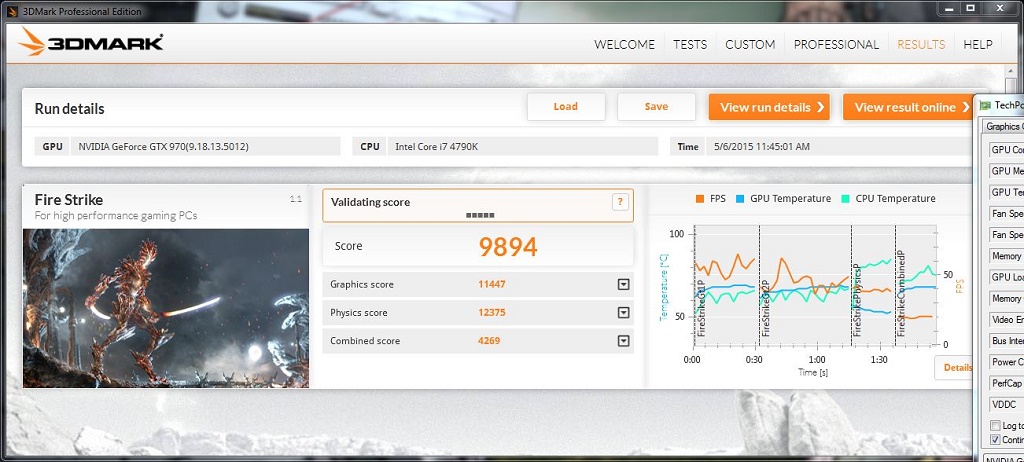
Task: Open the PROFESSIONAL tab
Action: pyautogui.click(x=836, y=44)
